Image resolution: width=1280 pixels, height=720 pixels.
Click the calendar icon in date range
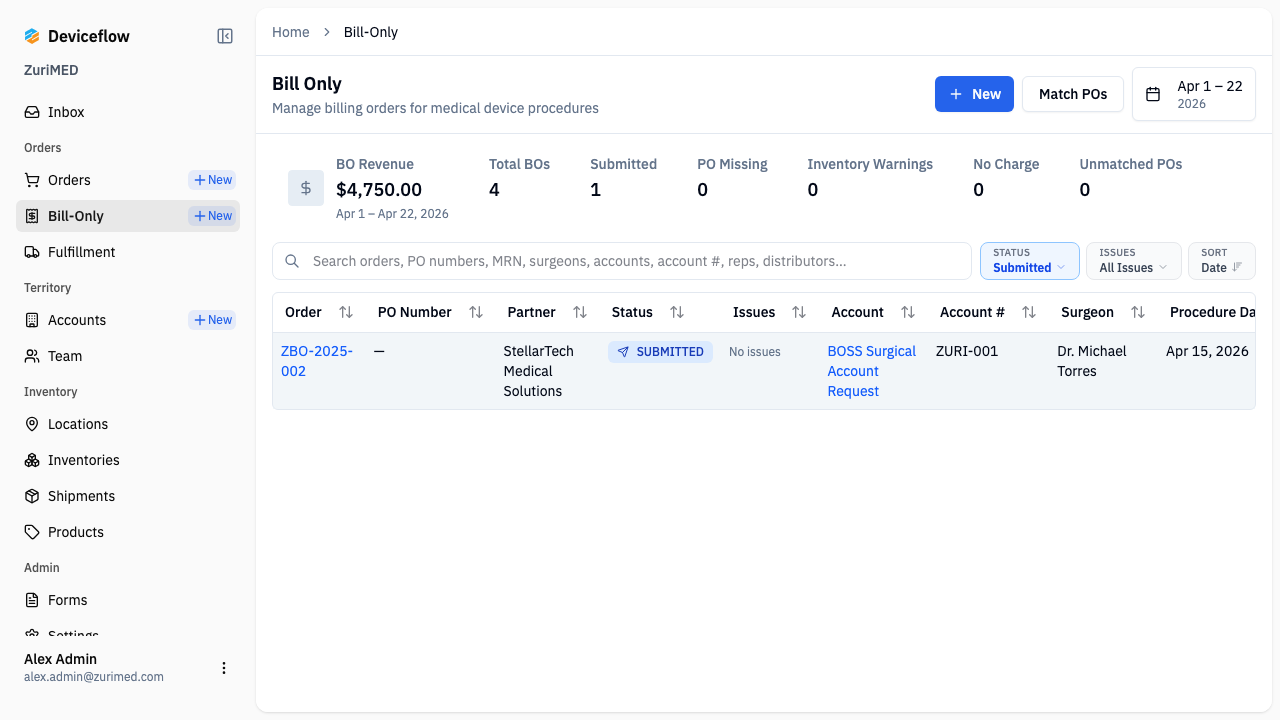pos(1153,94)
